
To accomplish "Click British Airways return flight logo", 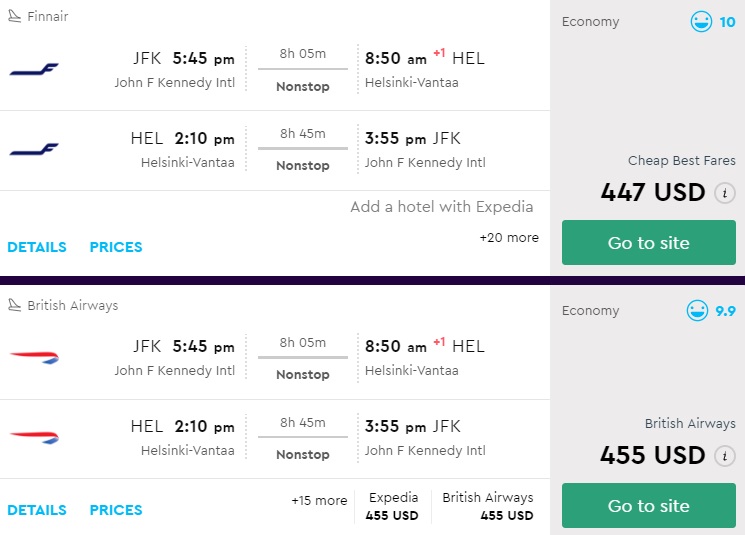I will [x=34, y=437].
